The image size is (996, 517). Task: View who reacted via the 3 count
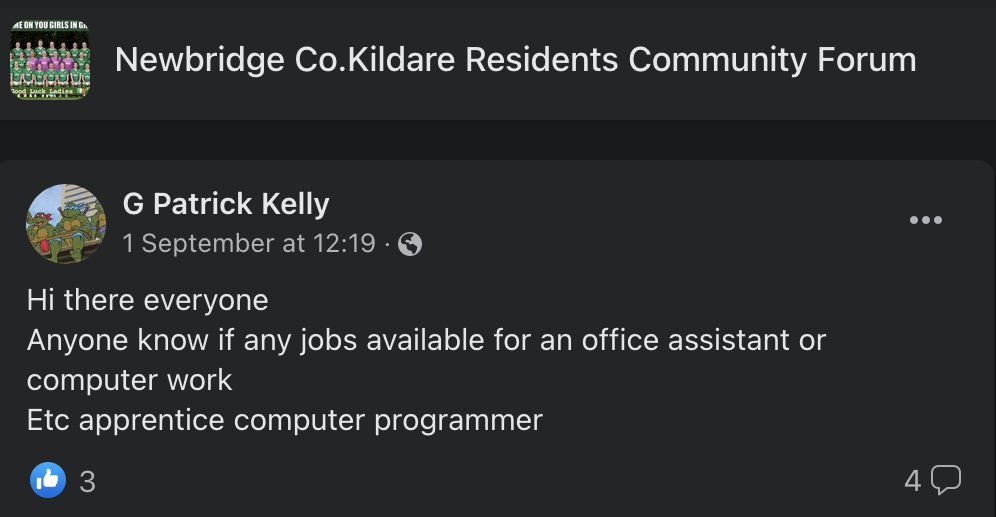(x=87, y=482)
